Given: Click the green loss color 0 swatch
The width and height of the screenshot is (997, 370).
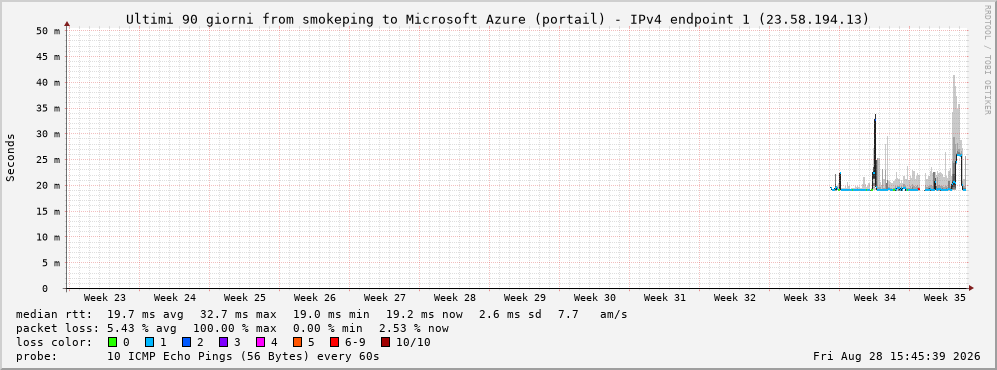Looking at the screenshot, I should pyautogui.click(x=113, y=342).
